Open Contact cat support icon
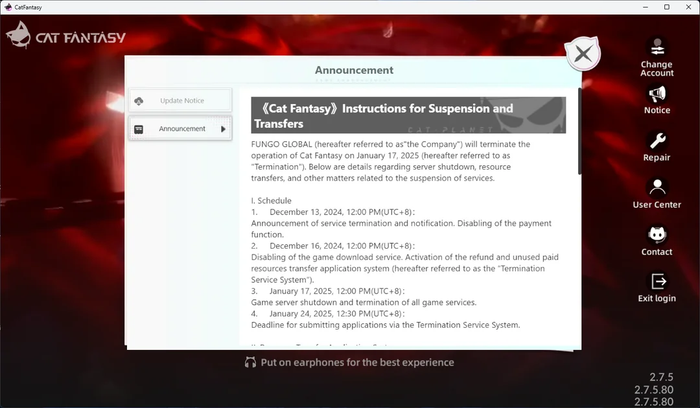The image size is (700, 408). [x=657, y=235]
